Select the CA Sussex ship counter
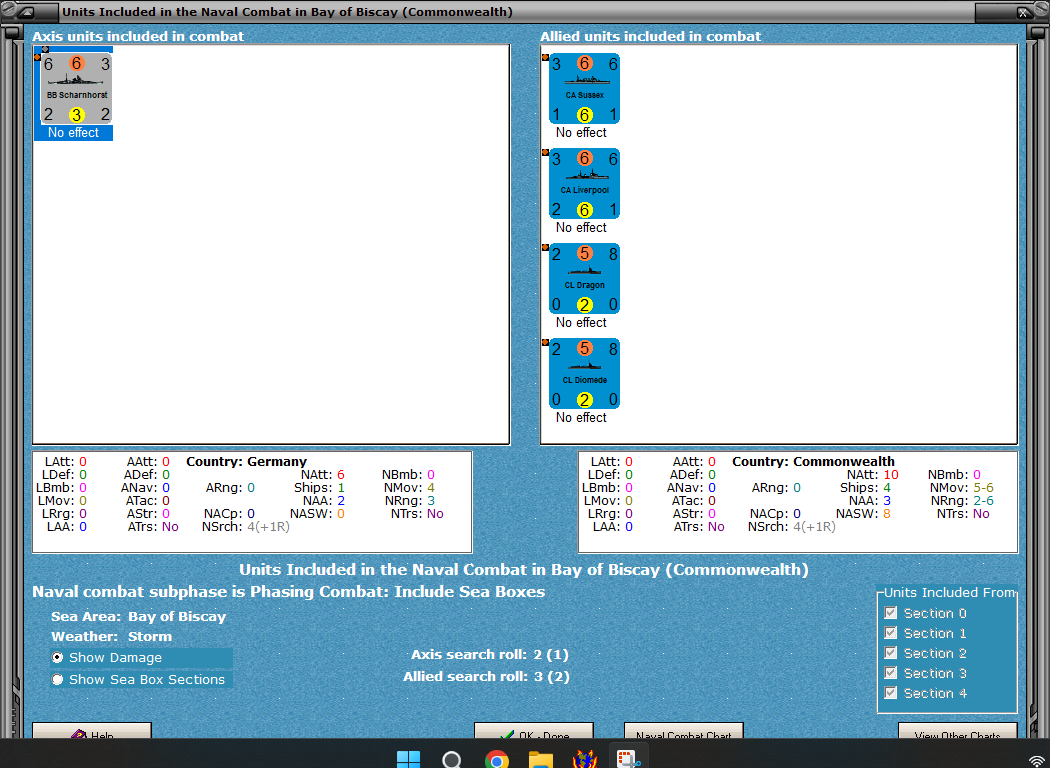This screenshot has width=1050, height=768. pyautogui.click(x=584, y=88)
